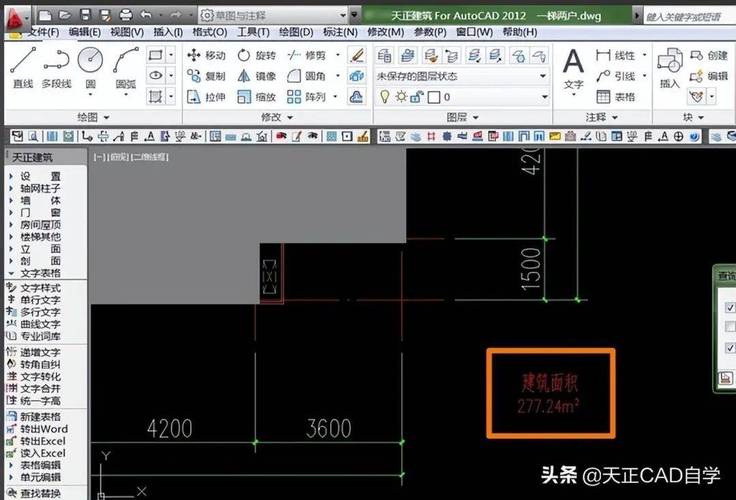736x500 pixels.
Task: Click the 插入 (Insert) block icon
Action: coord(669,67)
